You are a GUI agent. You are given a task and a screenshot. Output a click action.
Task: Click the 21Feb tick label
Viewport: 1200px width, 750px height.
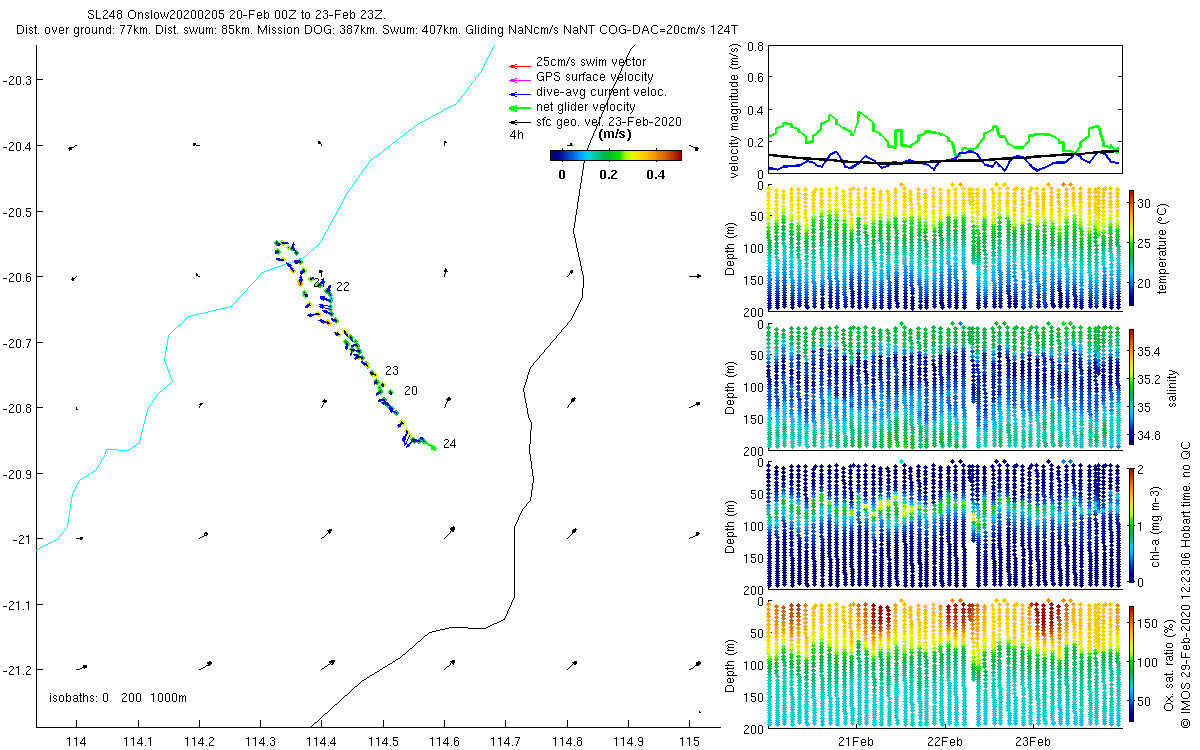(x=856, y=742)
